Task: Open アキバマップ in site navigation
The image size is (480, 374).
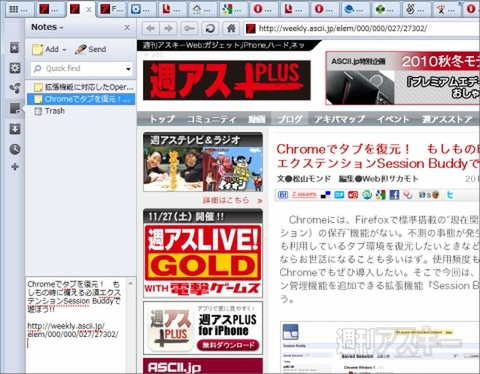Action: 340,119
